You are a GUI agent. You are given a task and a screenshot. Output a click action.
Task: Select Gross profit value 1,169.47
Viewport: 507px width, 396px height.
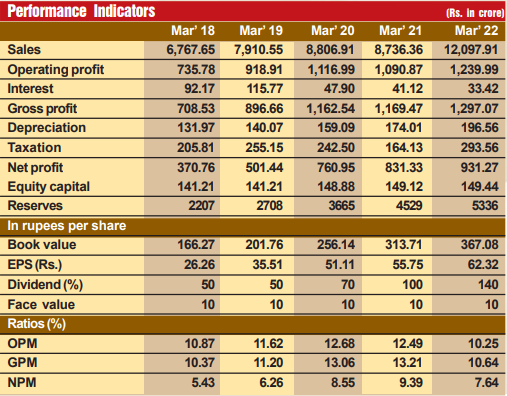[x=399, y=108]
